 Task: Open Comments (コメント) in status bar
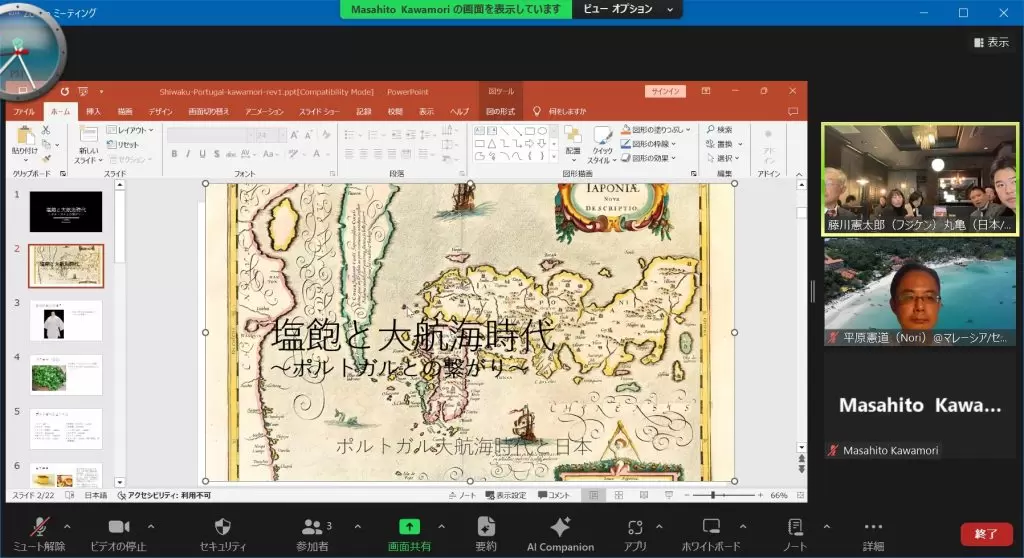[x=554, y=495]
